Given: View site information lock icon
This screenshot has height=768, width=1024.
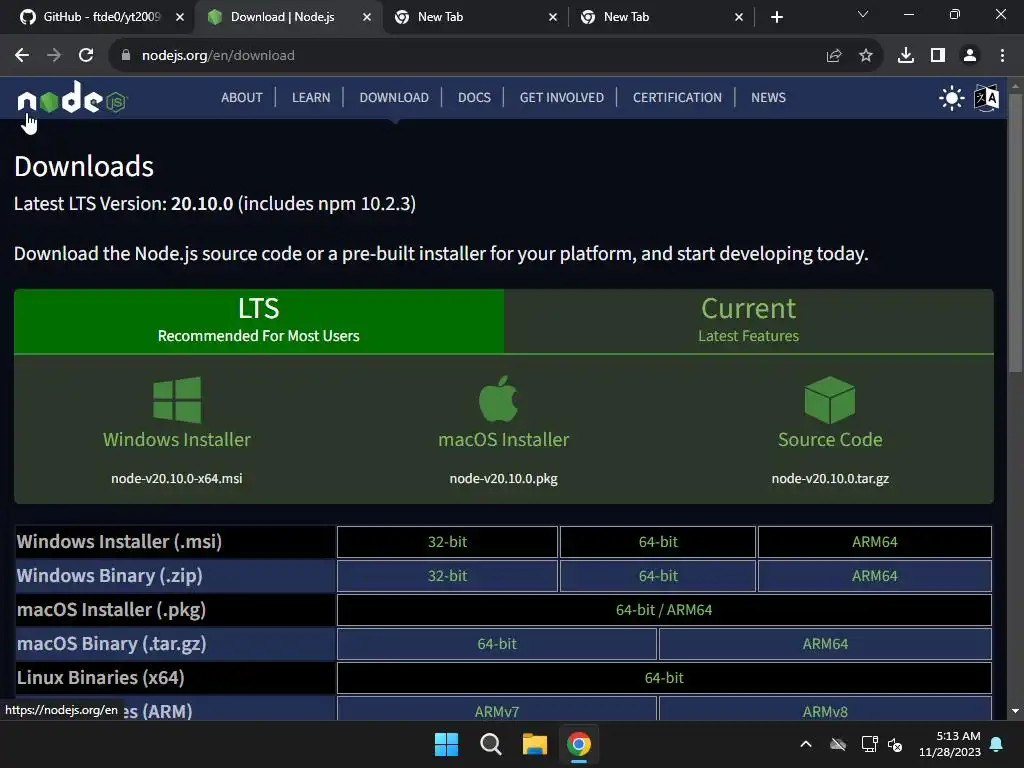Looking at the screenshot, I should (x=126, y=56).
